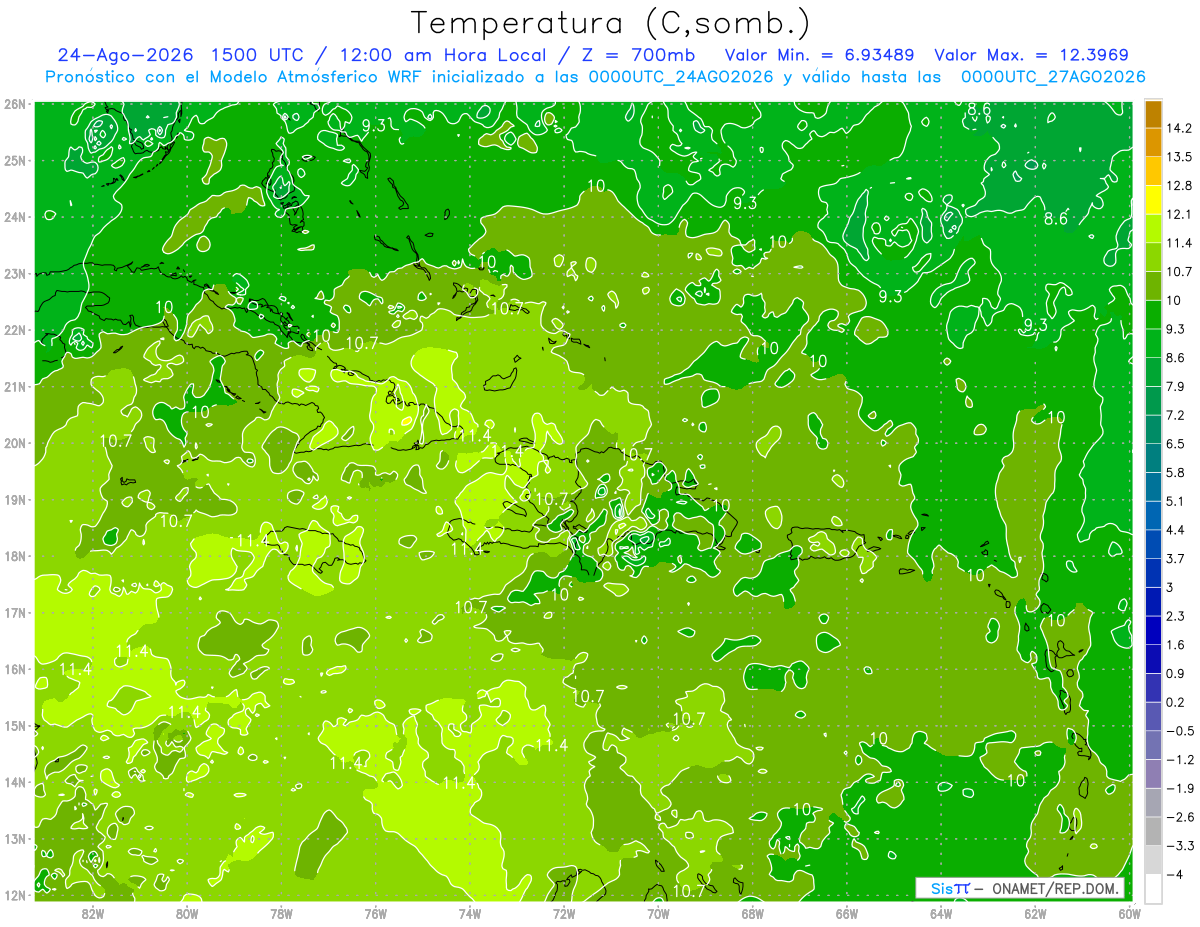
Task: Click the gray legend swatch between -3.3 and -2.6
Action: pos(1153,832)
